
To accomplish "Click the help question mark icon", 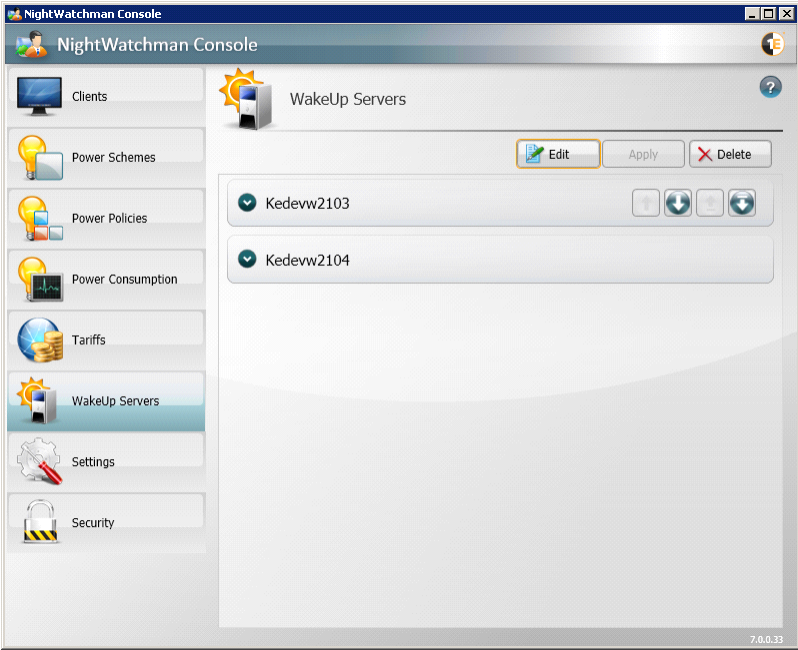I will tap(770, 87).
